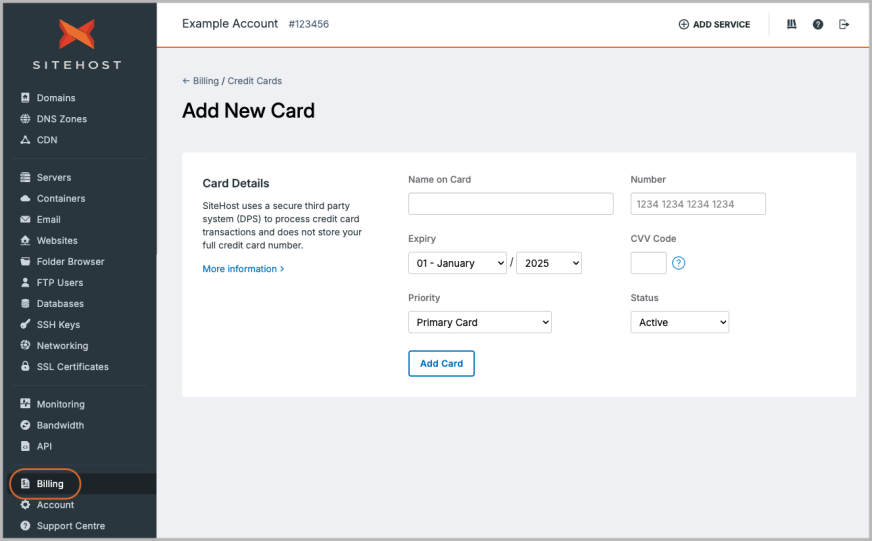The width and height of the screenshot is (872, 541).
Task: Select Billing in the sidebar menu
Action: [50, 484]
